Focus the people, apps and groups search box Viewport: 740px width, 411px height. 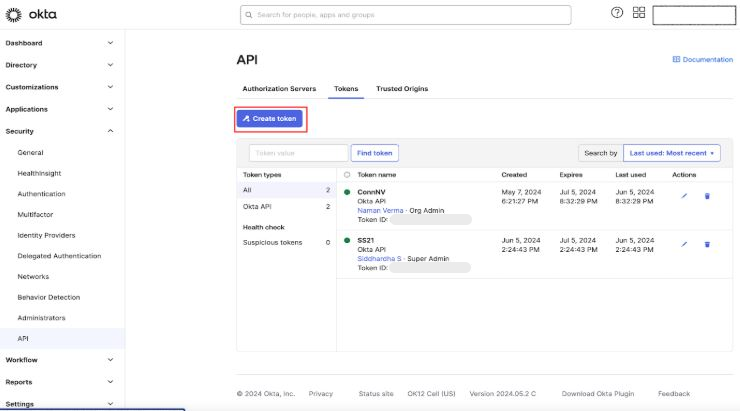405,15
